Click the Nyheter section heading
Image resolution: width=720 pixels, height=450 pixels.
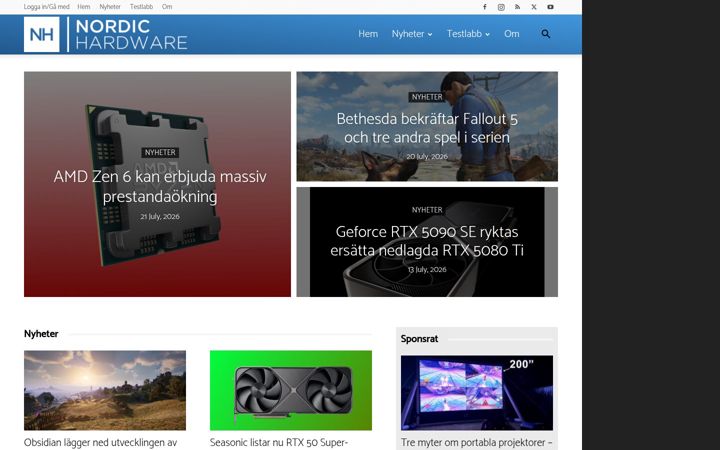41,334
